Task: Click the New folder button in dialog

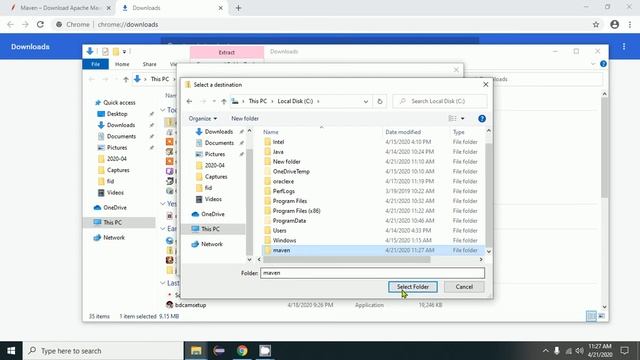Action: pos(245,118)
